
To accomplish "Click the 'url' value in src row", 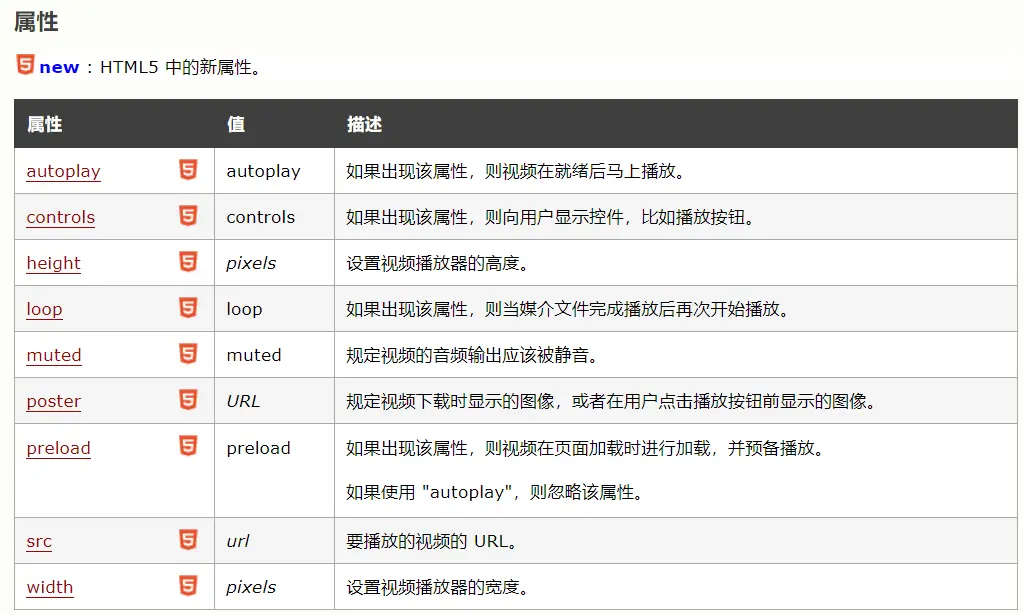I will pos(237,541).
